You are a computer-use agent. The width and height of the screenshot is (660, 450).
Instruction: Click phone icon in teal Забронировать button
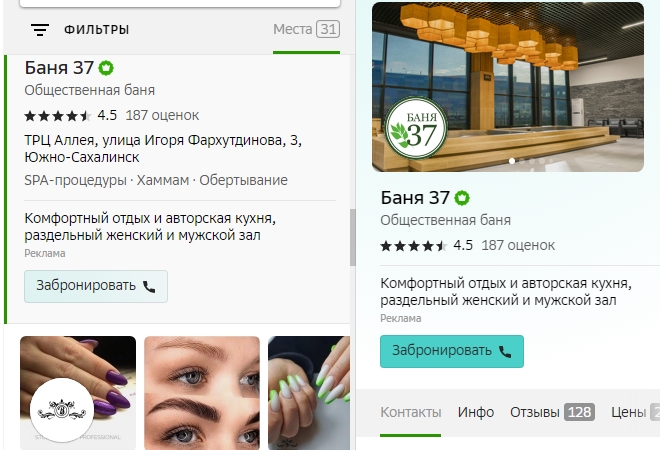coord(505,351)
